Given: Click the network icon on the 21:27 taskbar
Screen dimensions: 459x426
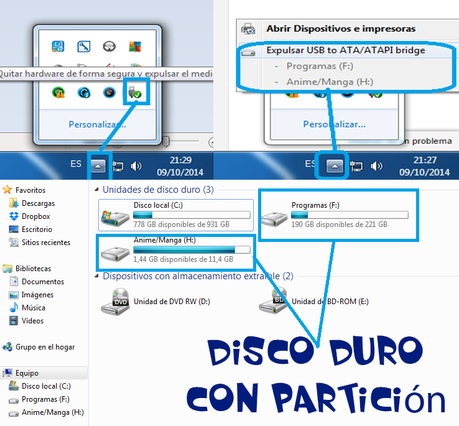Looking at the screenshot, I should click(356, 166).
